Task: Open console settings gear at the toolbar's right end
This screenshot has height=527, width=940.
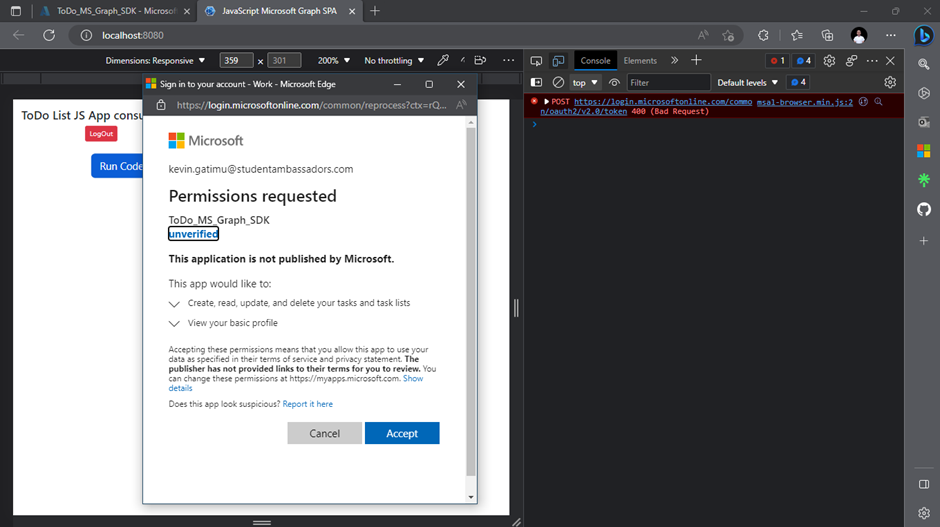Action: click(x=890, y=82)
